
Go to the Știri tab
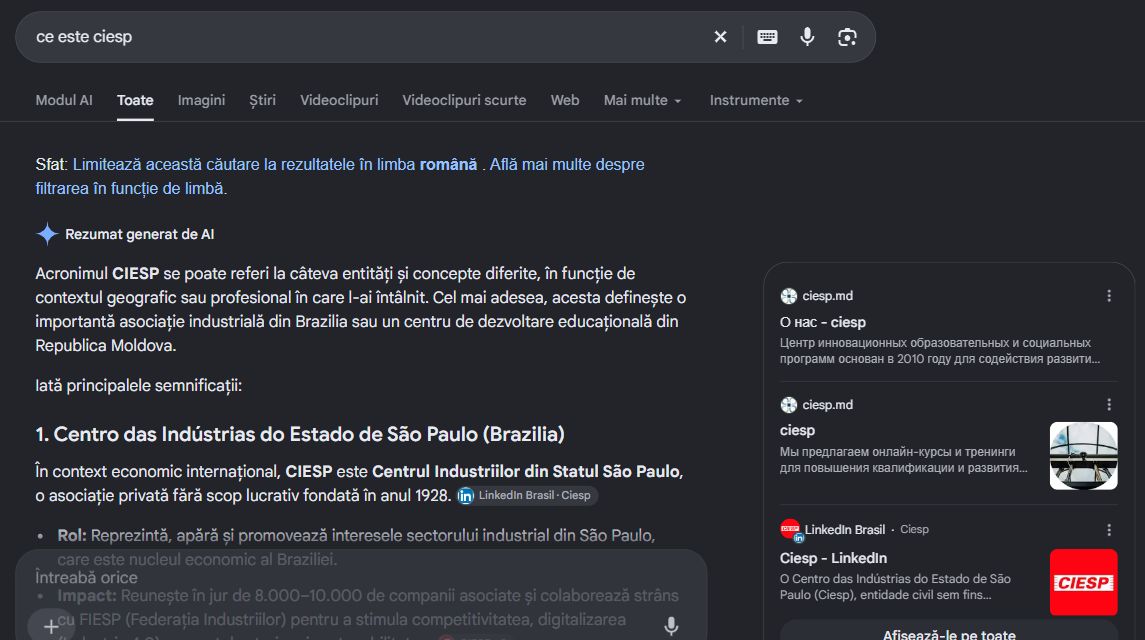[x=262, y=100]
